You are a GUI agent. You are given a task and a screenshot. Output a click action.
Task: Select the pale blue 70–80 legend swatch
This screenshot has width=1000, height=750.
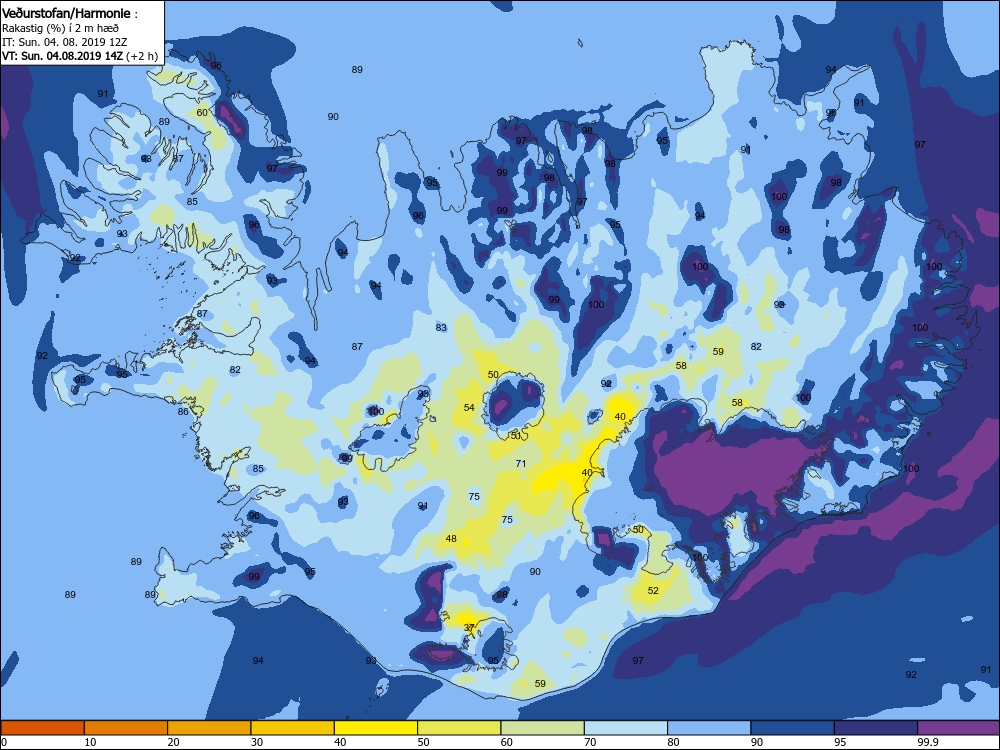tap(626, 728)
